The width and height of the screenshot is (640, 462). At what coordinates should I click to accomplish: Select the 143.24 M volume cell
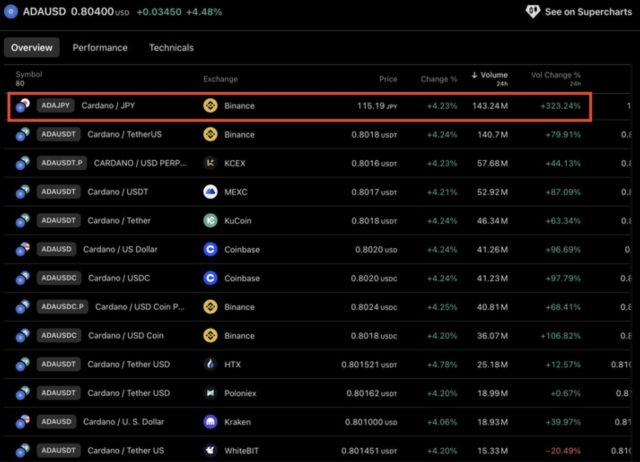(x=490, y=106)
